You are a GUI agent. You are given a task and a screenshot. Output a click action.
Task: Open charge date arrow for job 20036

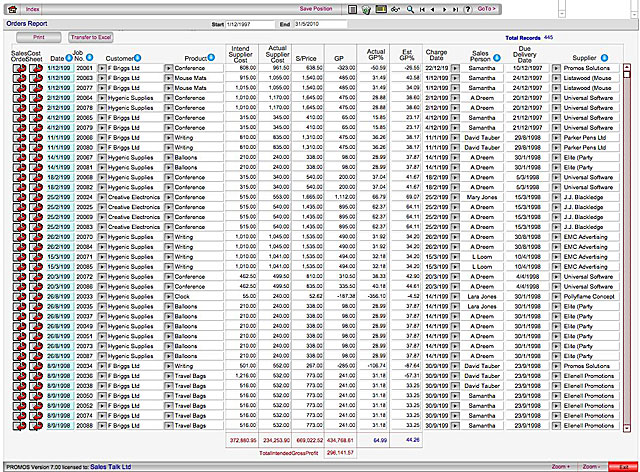tap(455, 376)
